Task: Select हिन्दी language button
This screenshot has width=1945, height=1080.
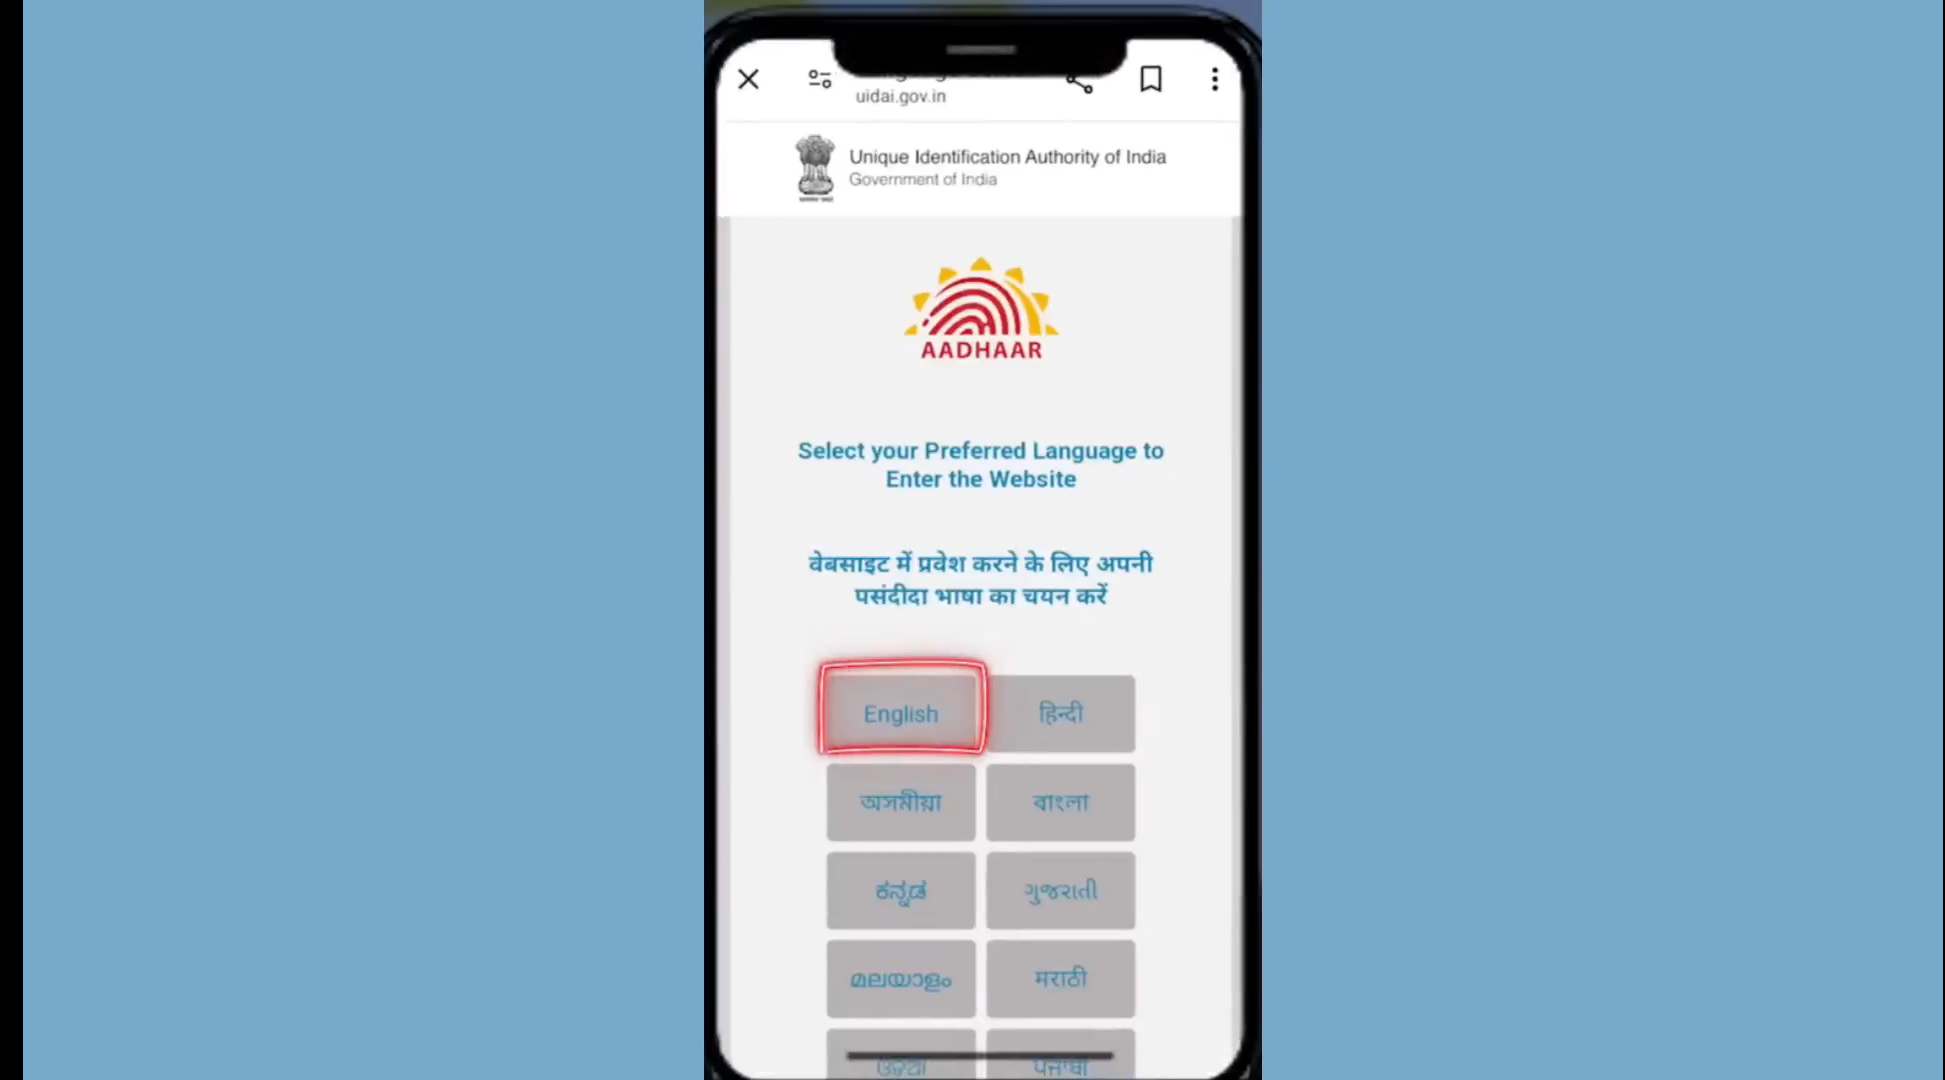Action: pos(1060,713)
